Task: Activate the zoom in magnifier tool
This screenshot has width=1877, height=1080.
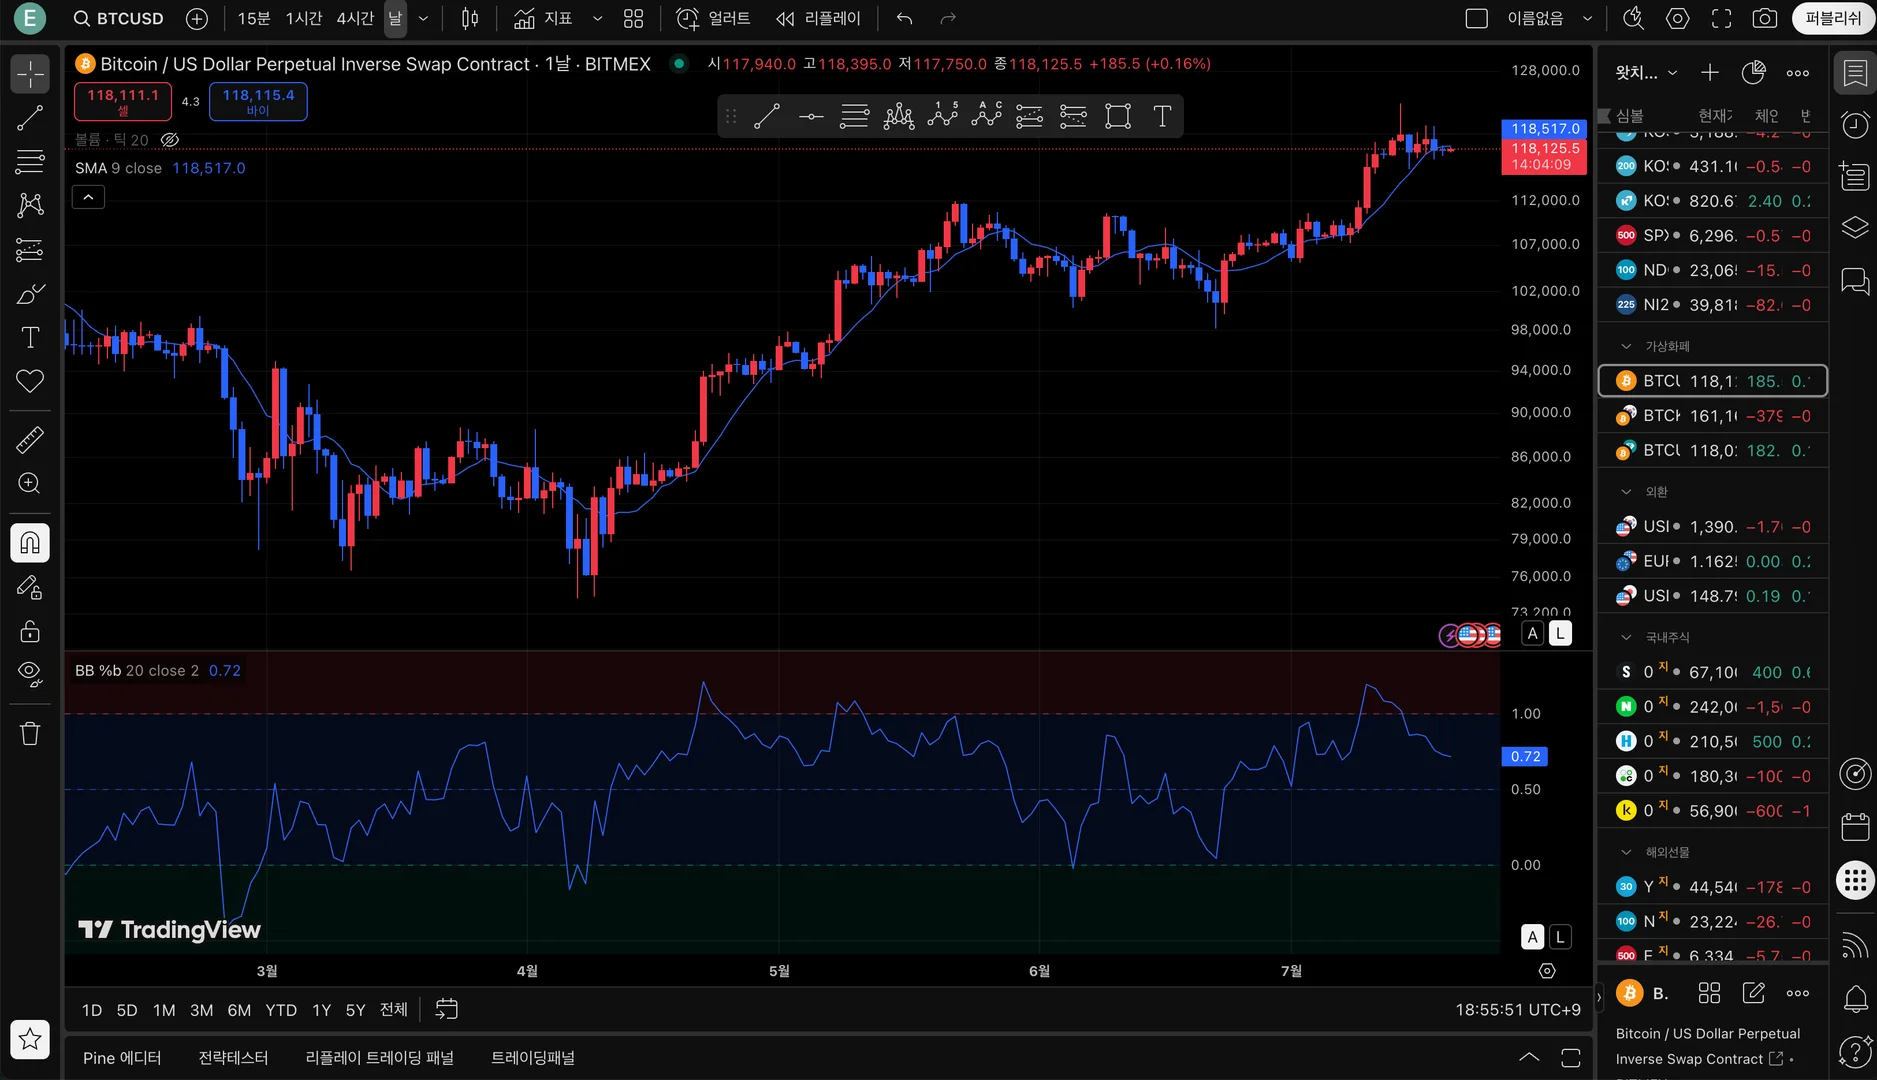Action: click(30, 483)
